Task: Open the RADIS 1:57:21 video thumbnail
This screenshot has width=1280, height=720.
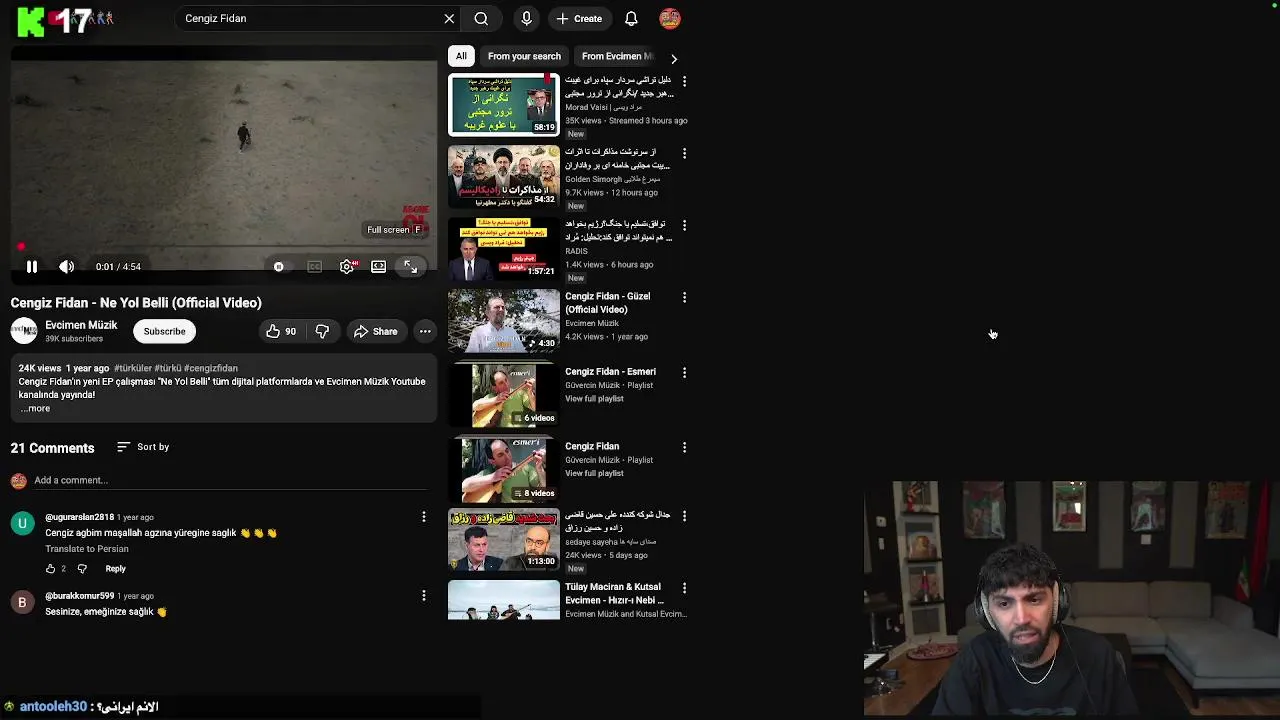Action: [x=504, y=249]
